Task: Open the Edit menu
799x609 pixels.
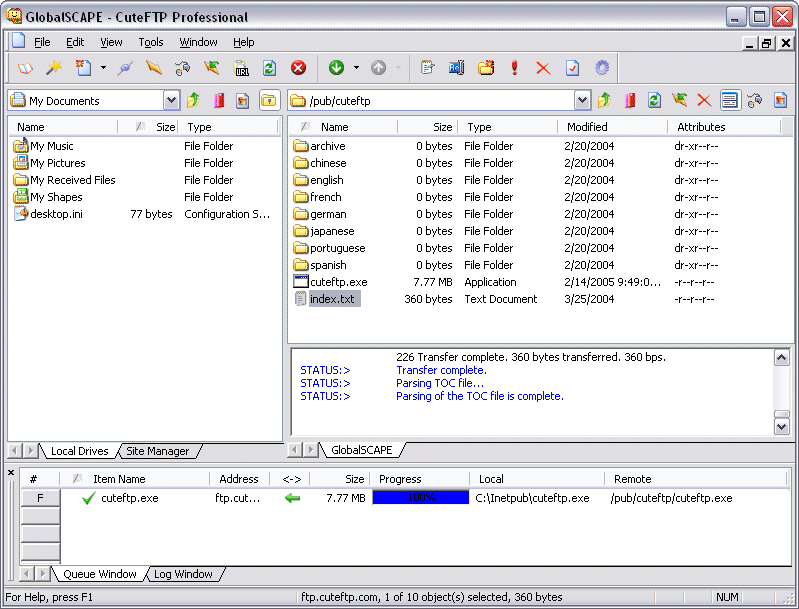Action: click(x=75, y=42)
